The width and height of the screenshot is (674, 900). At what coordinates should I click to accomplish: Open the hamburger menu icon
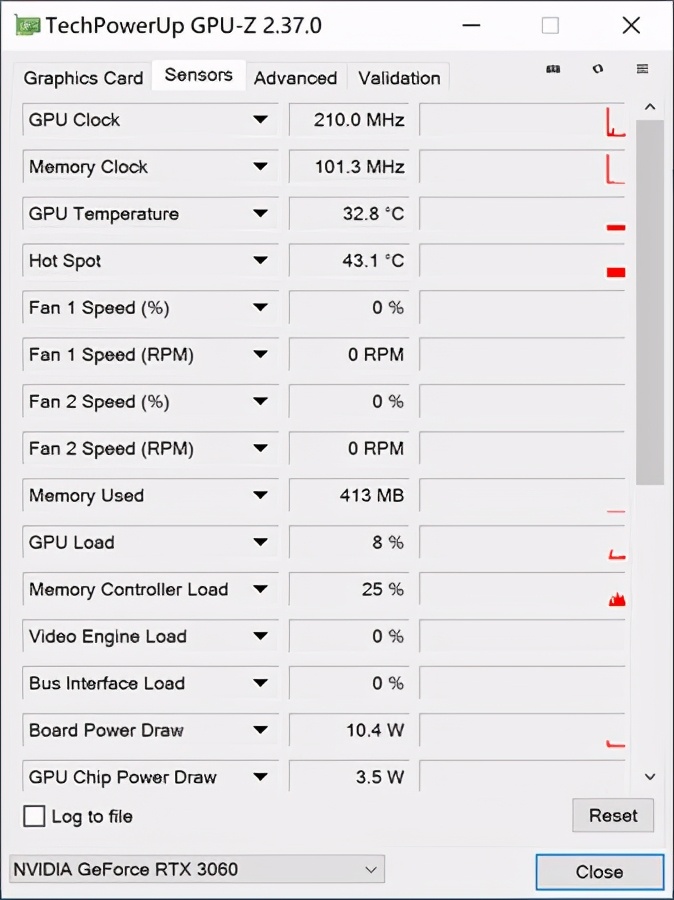point(642,69)
